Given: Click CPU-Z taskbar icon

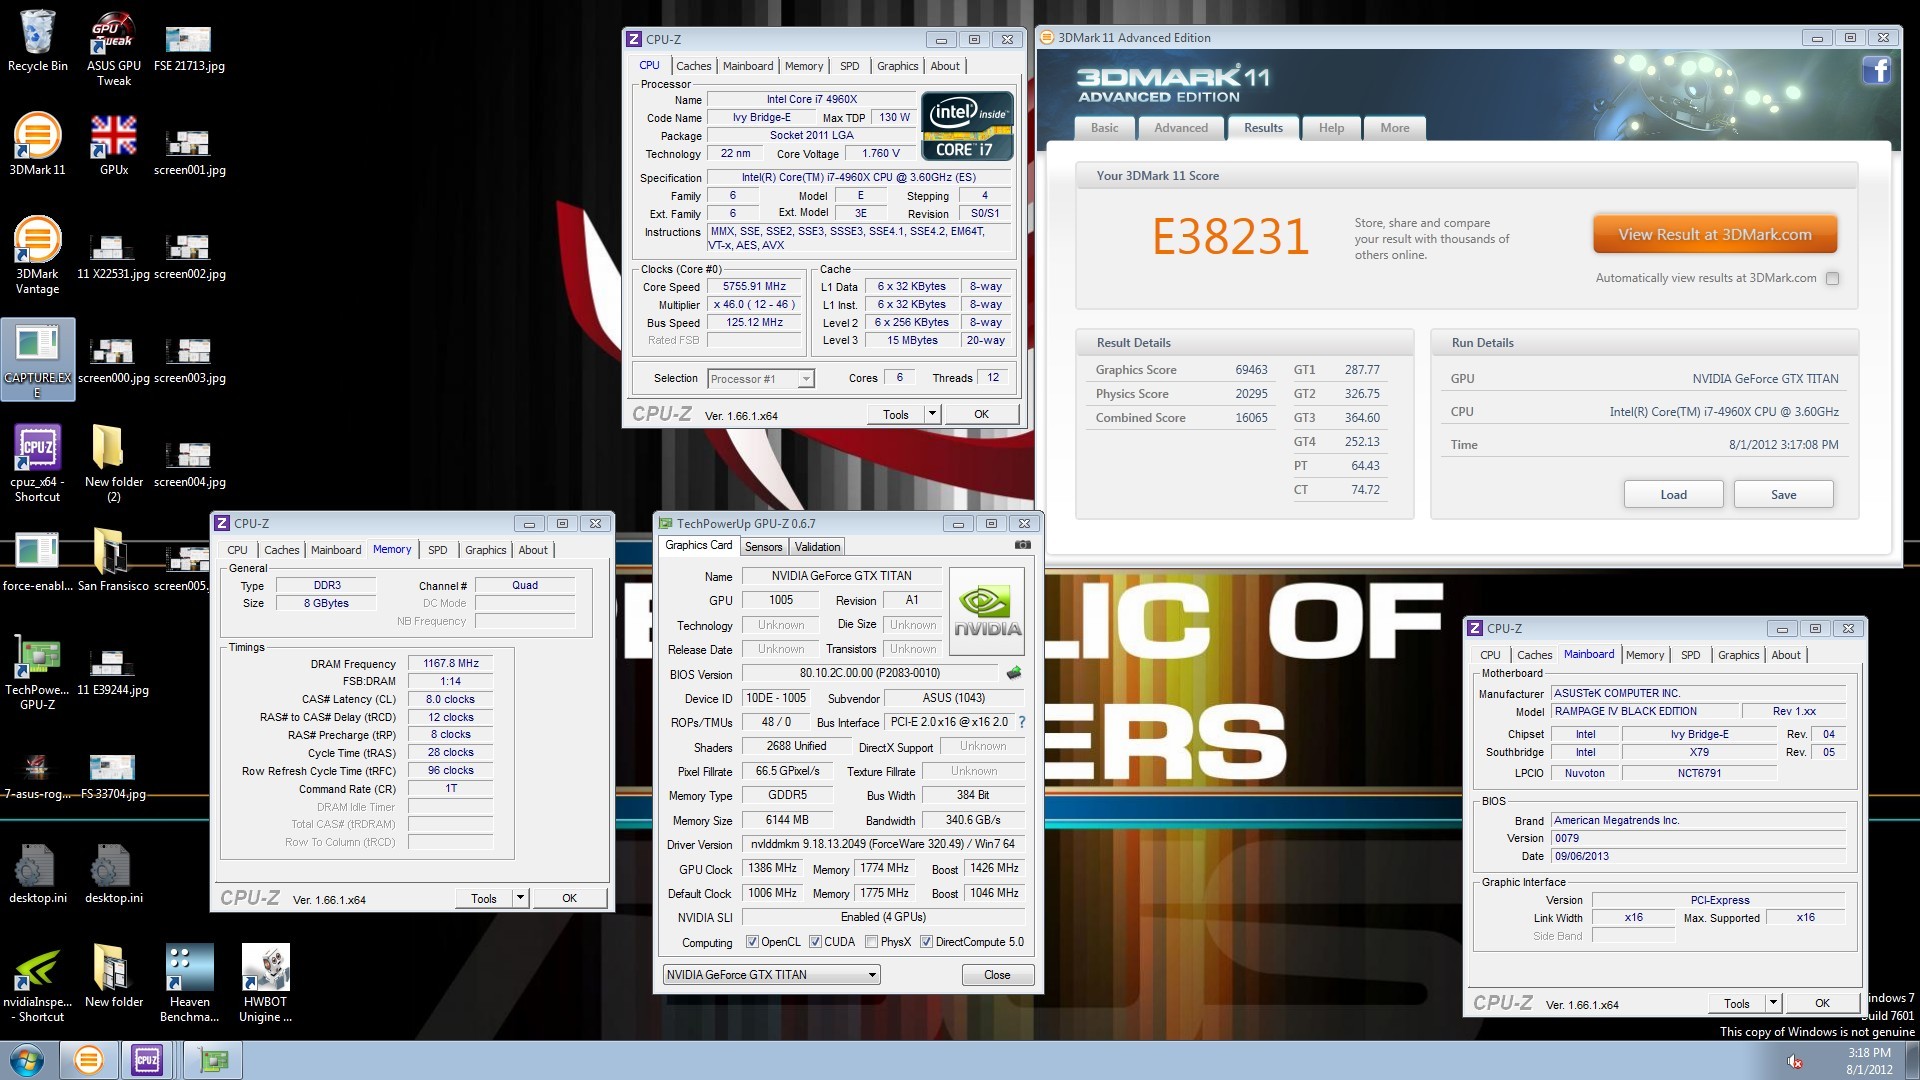Looking at the screenshot, I should tap(147, 1060).
